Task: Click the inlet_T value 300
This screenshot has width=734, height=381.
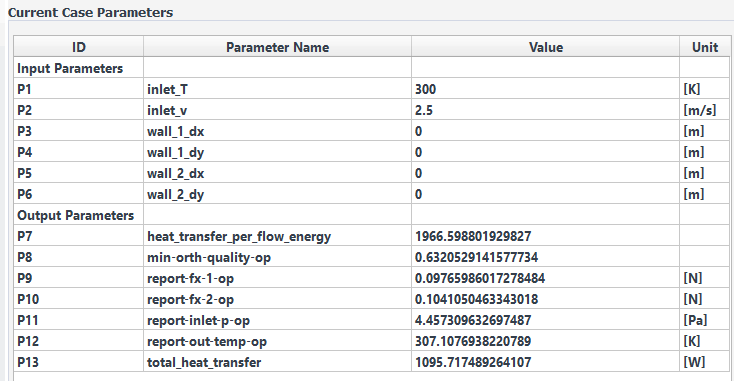Action: [545, 89]
